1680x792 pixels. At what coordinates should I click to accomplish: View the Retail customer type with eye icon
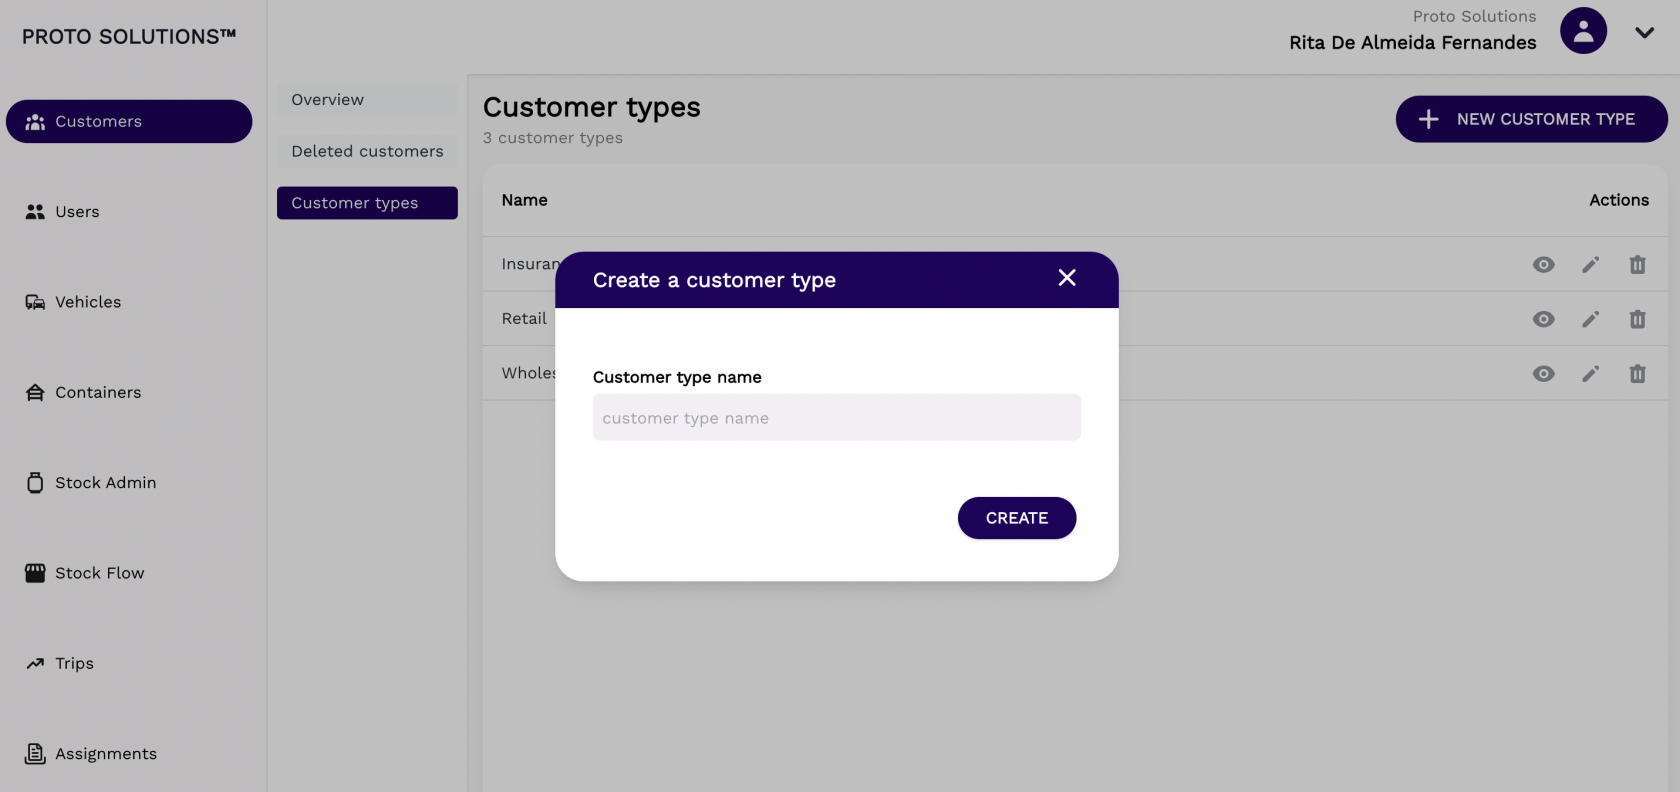[x=1544, y=319]
